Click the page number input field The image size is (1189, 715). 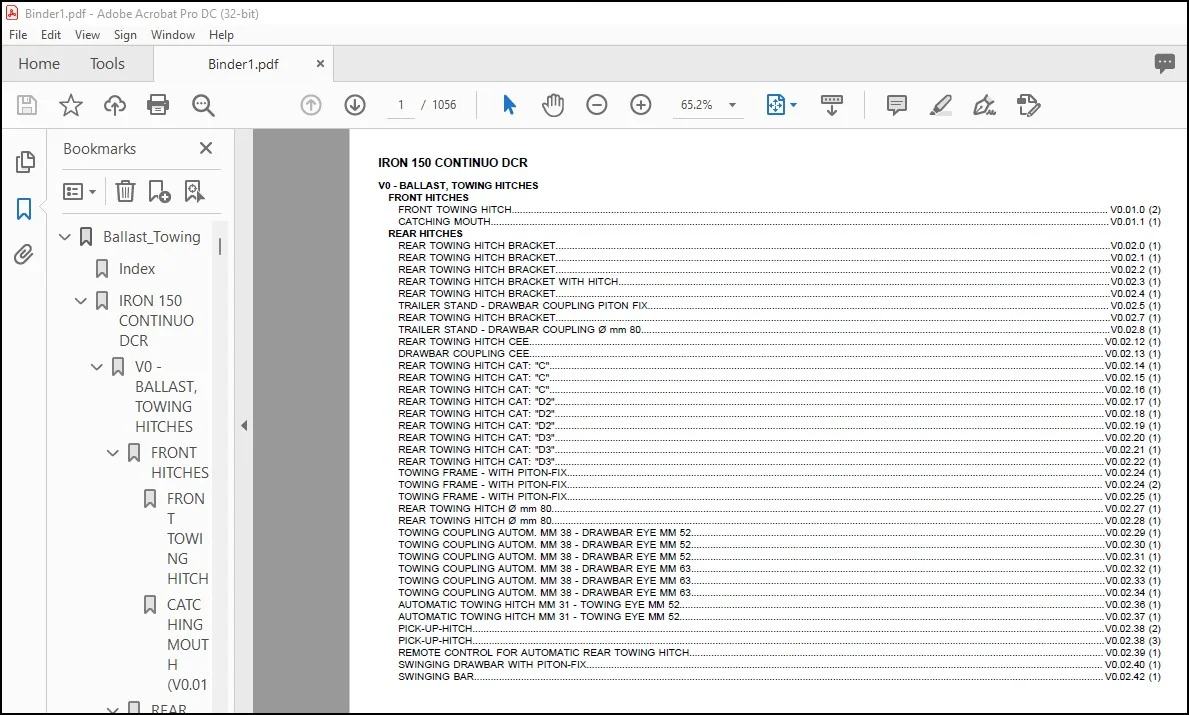point(401,105)
